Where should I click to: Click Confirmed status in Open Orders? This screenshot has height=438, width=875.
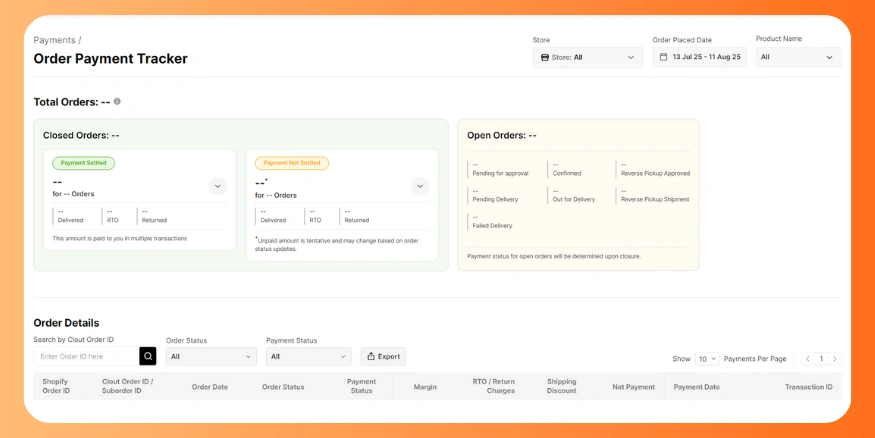point(567,174)
